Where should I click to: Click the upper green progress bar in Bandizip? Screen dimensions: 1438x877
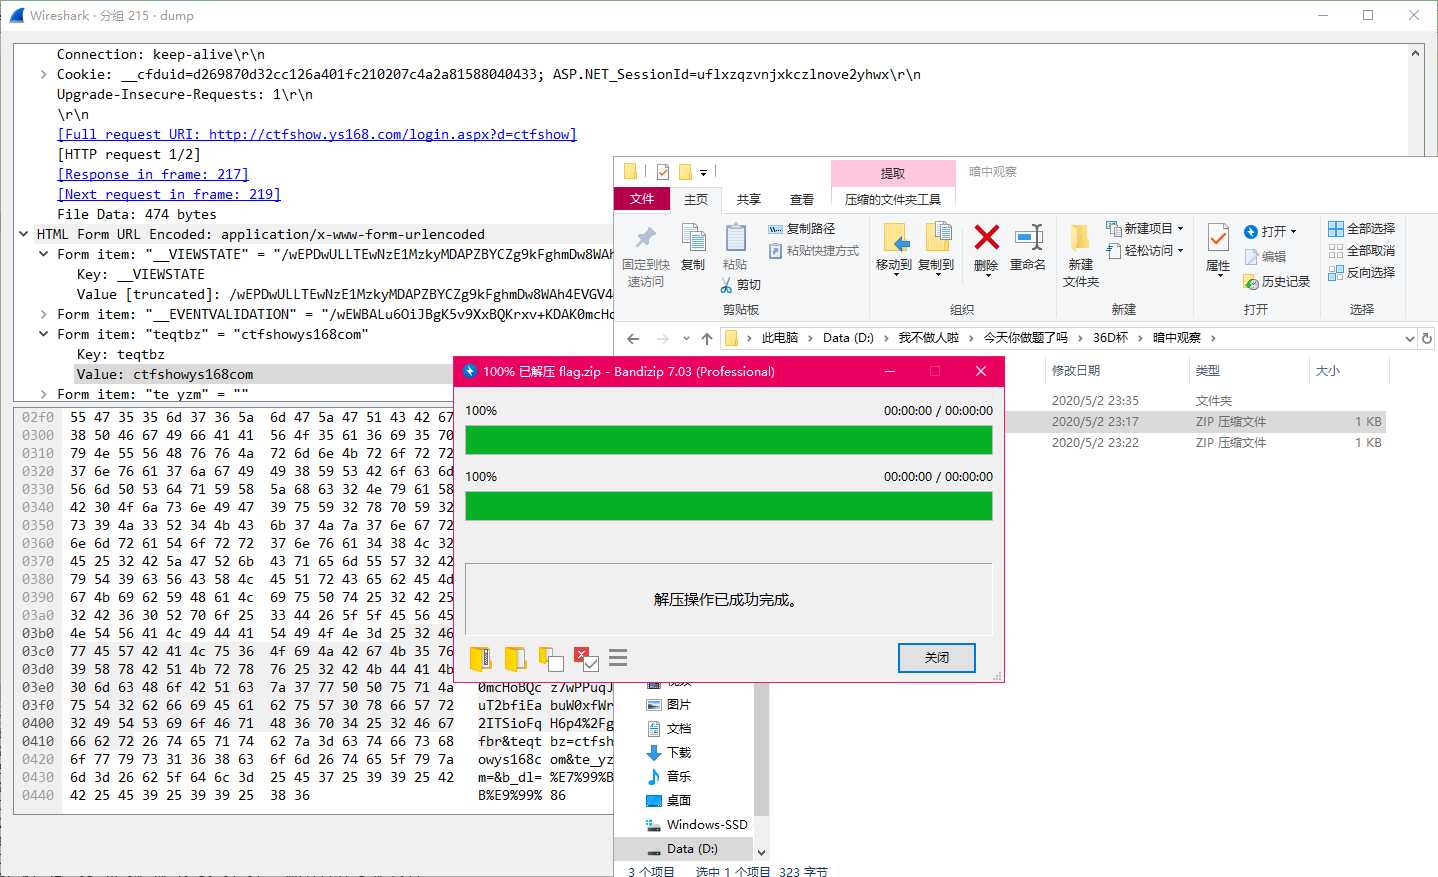pyautogui.click(x=729, y=440)
